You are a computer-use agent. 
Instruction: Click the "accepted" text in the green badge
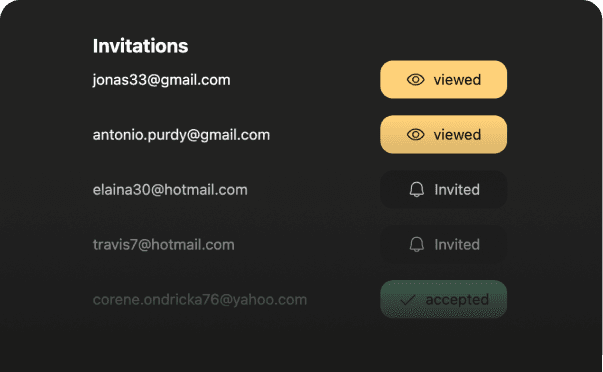coord(457,300)
